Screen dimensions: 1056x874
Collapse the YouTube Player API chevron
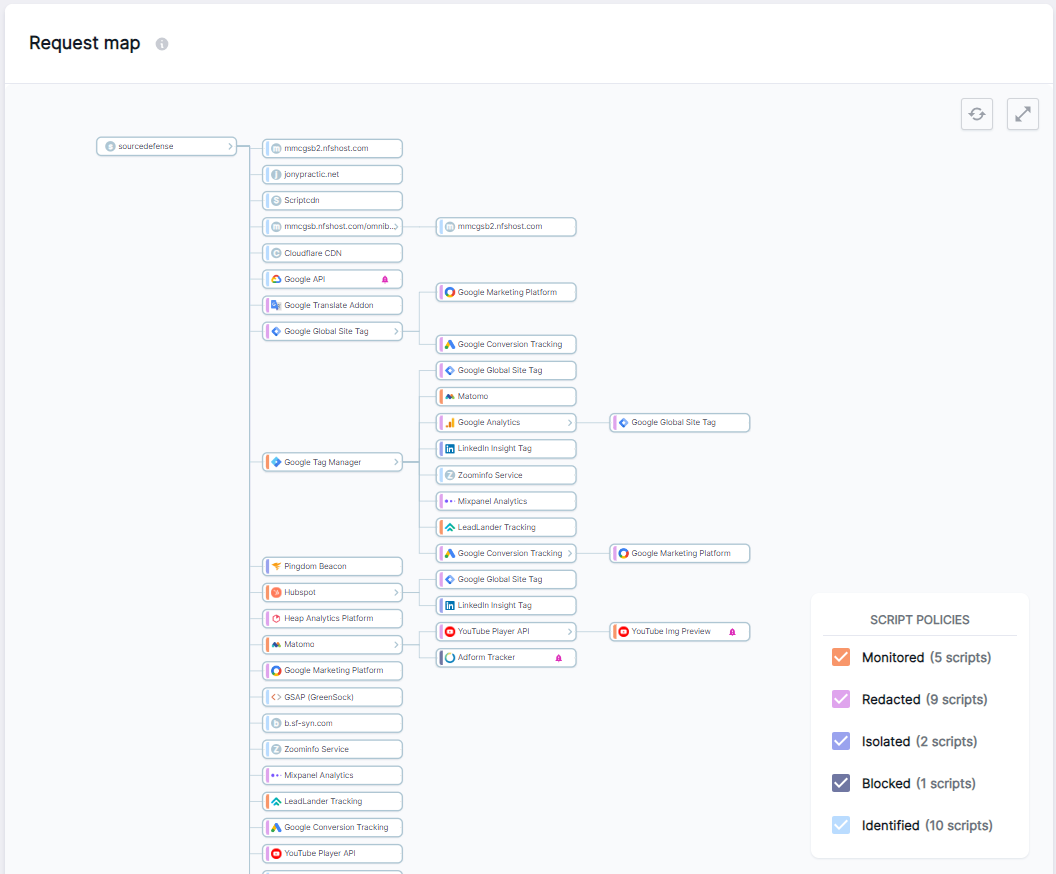point(570,632)
